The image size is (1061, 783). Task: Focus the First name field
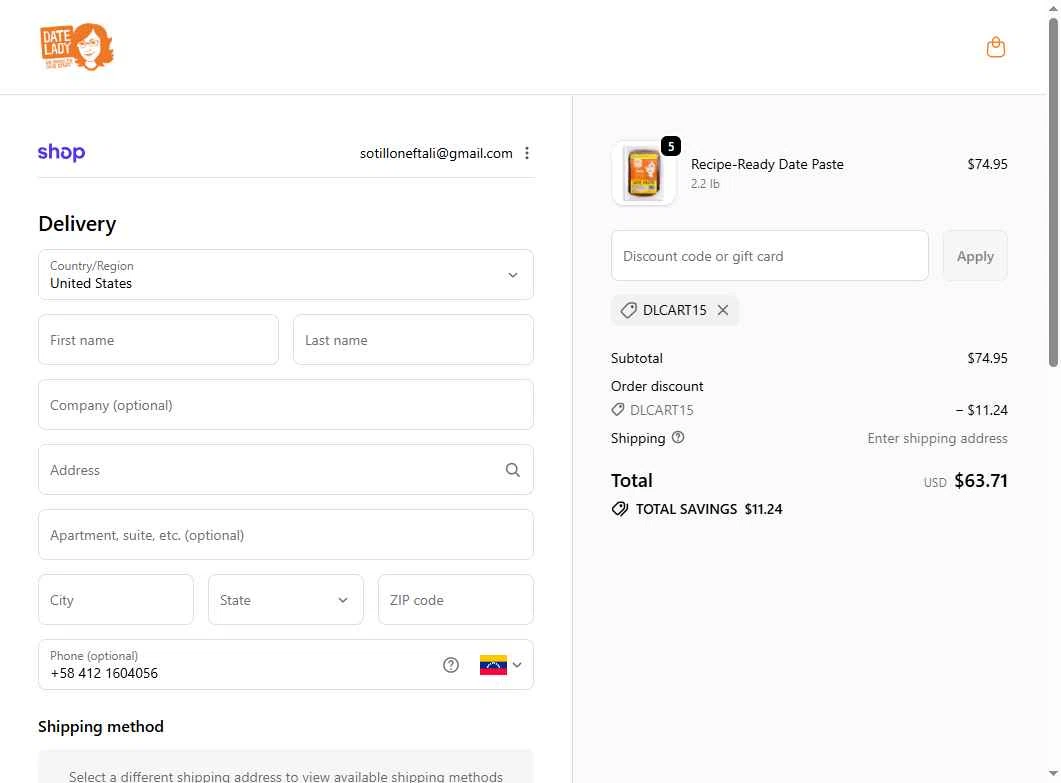pos(158,340)
